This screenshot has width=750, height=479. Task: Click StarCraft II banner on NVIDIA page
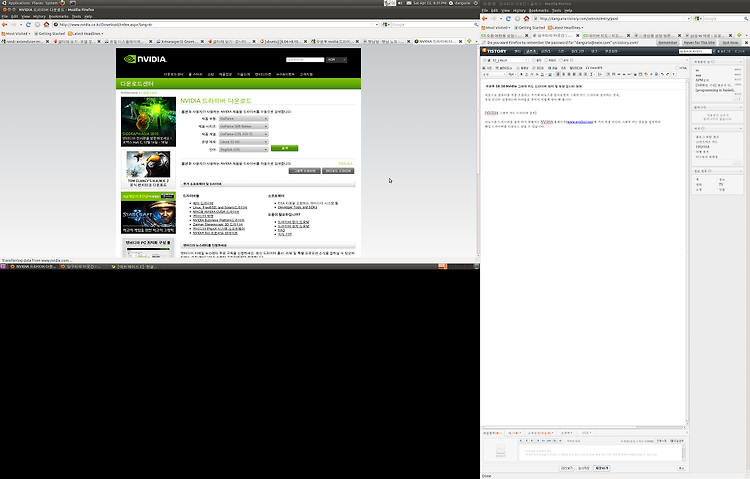coord(148,213)
